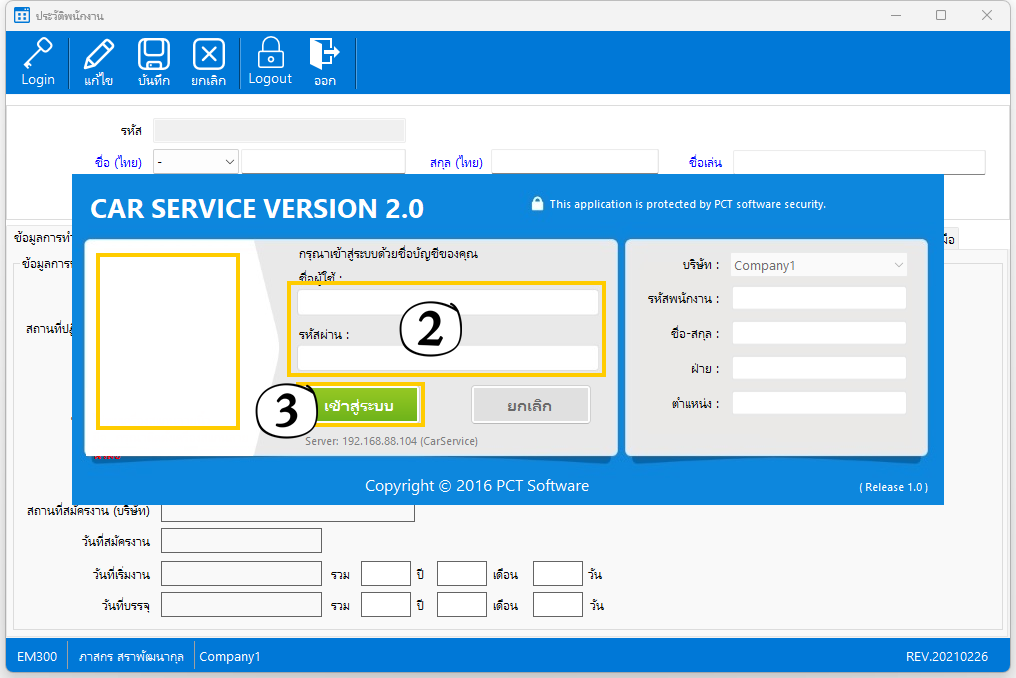The width and height of the screenshot is (1016, 678).
Task: Click the nickname text field
Action: click(x=858, y=162)
